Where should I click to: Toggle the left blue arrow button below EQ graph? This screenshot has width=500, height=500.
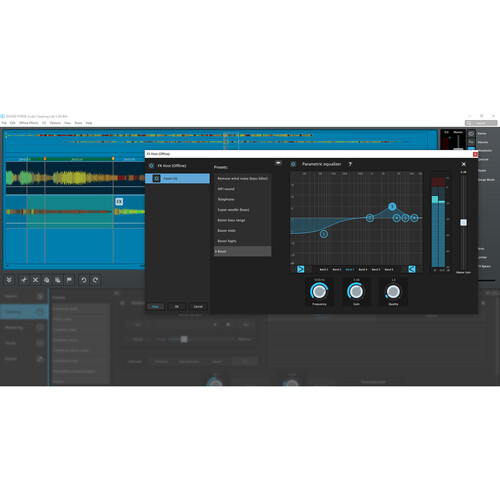coord(301,269)
